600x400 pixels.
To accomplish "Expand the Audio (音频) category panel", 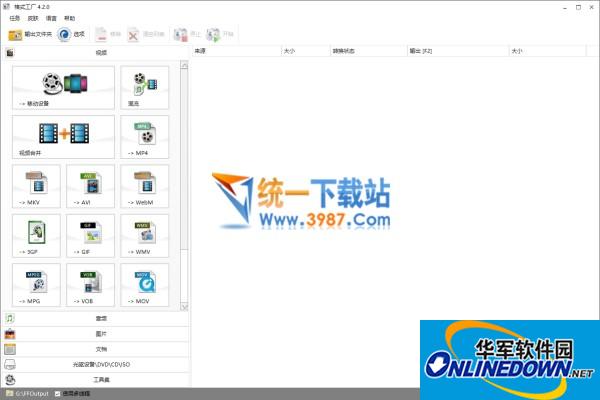I will tap(95, 318).
